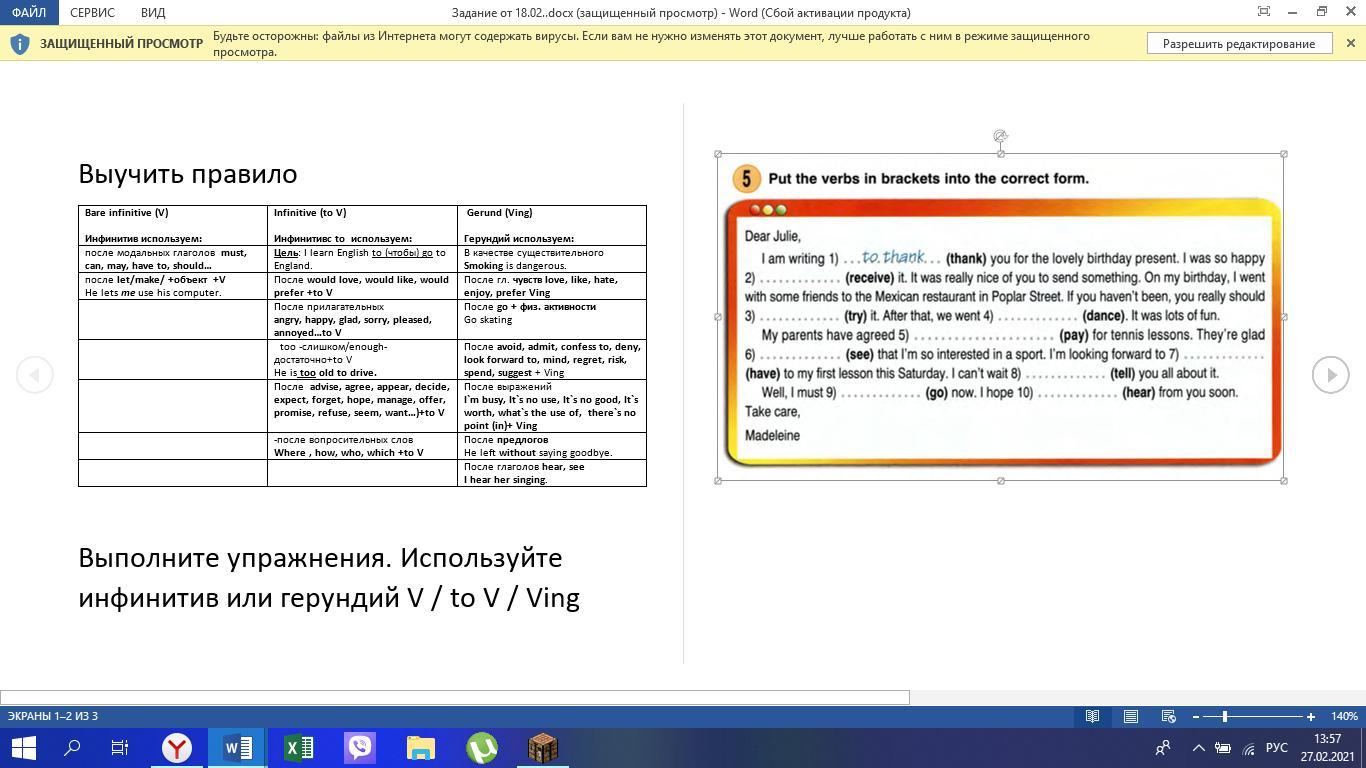Open Windows taskbar search

(72, 748)
